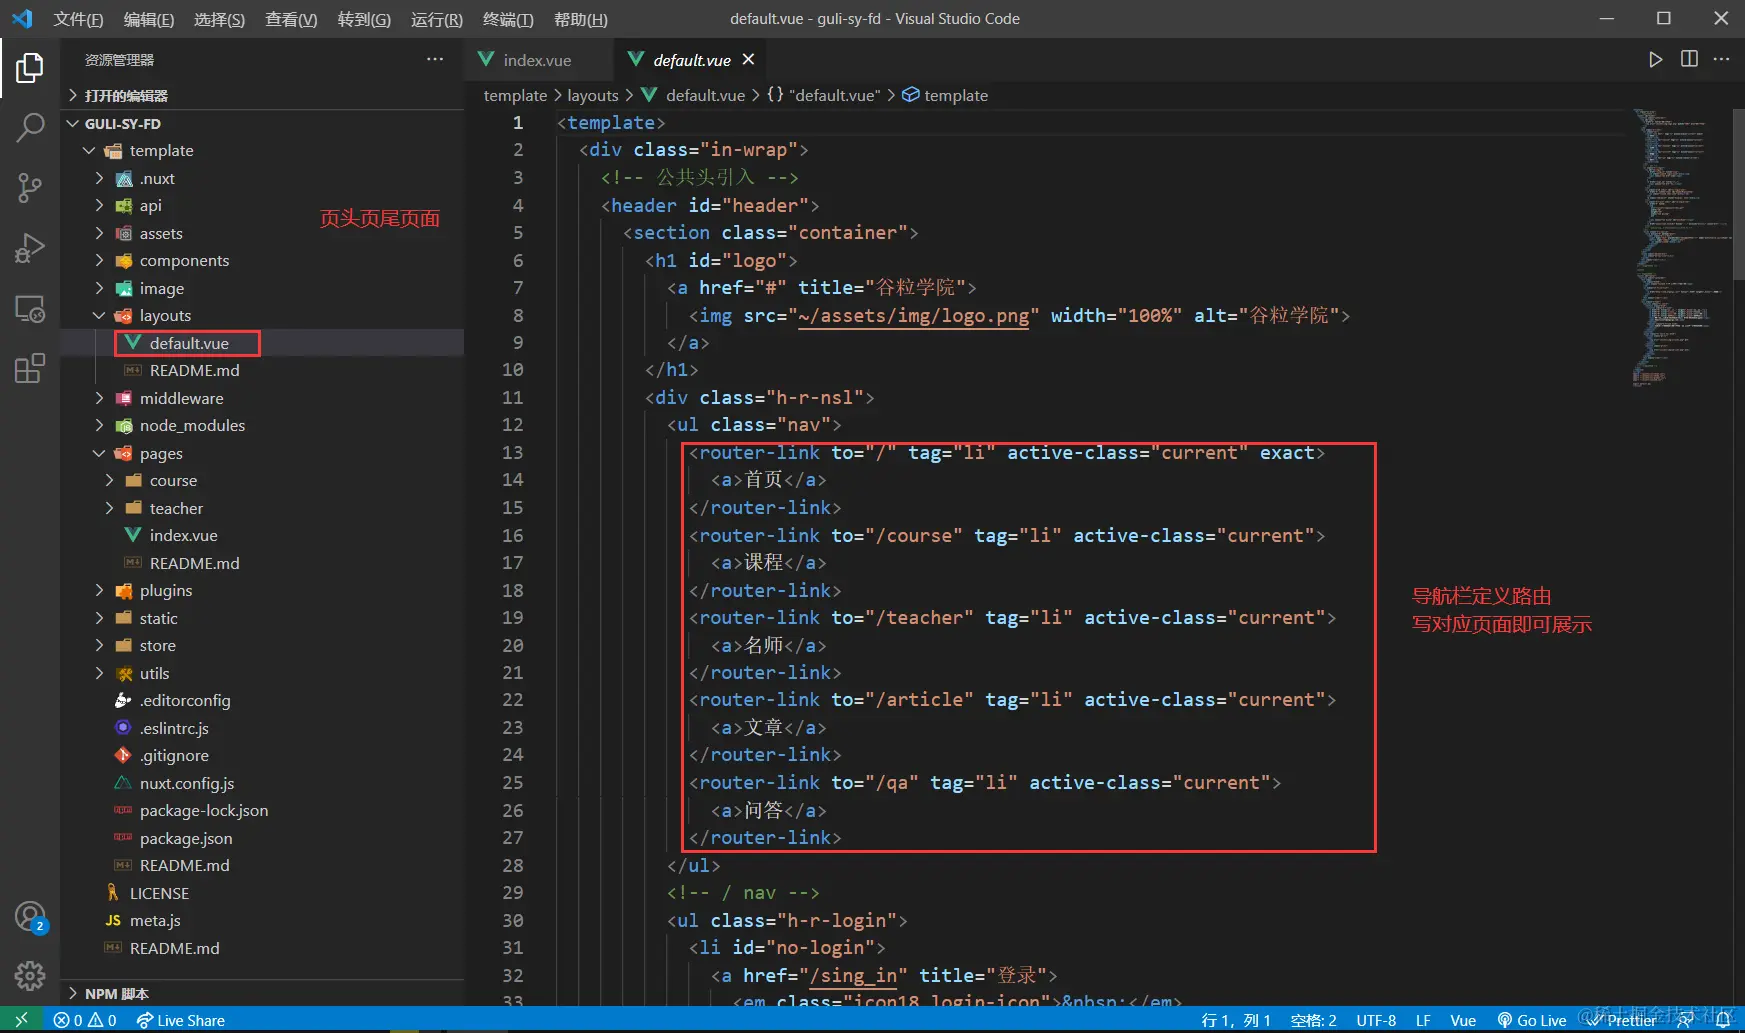
Task: Open meta.js file
Action: click(264, 921)
